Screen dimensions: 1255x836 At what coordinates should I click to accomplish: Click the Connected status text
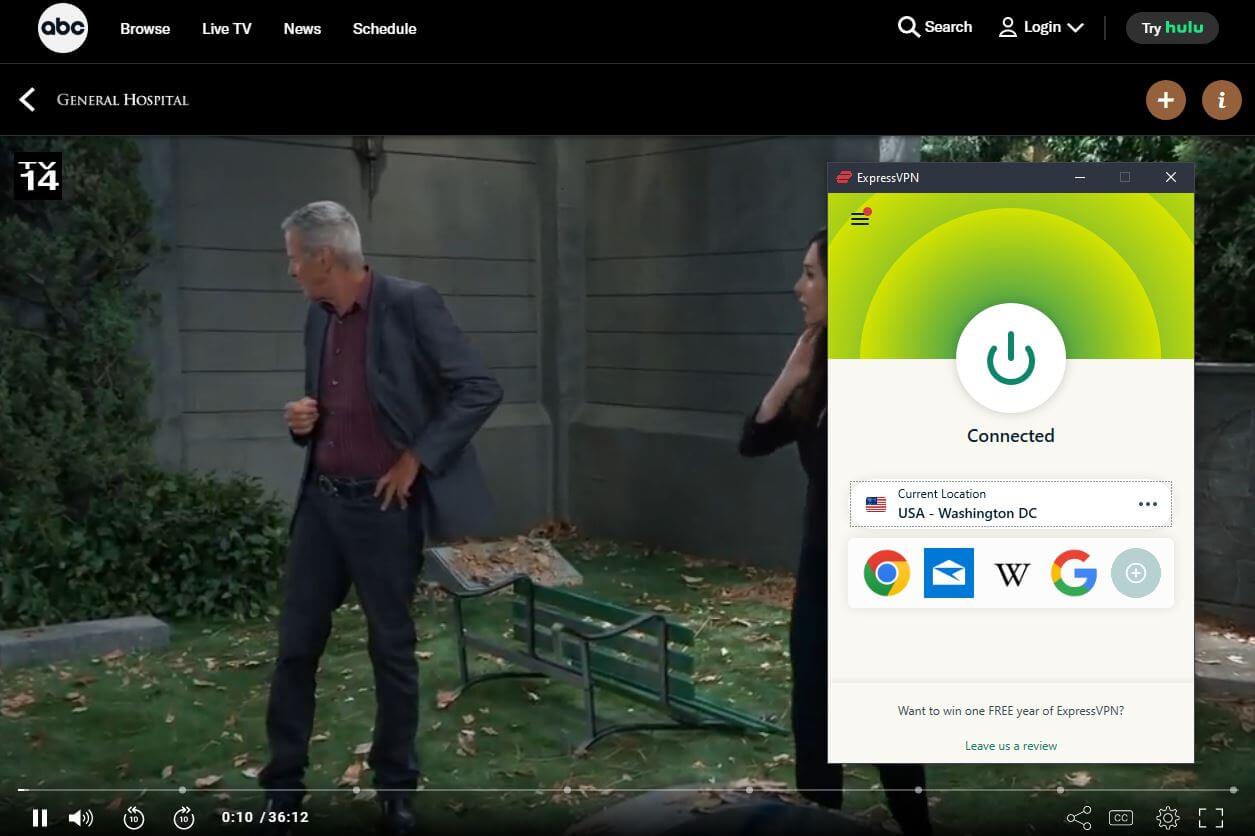(1011, 436)
